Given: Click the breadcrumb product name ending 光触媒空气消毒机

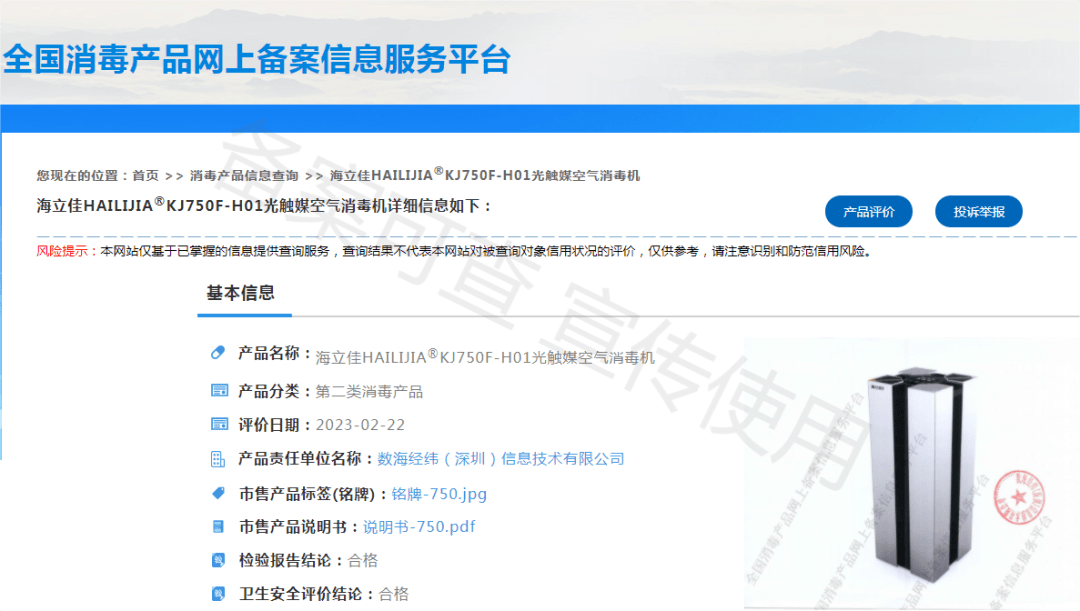Looking at the screenshot, I should (485, 175).
